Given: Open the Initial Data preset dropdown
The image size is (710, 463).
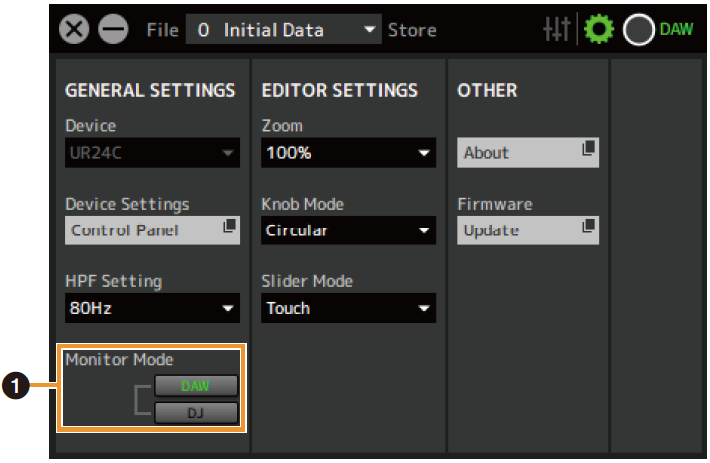Looking at the screenshot, I should [x=370, y=30].
